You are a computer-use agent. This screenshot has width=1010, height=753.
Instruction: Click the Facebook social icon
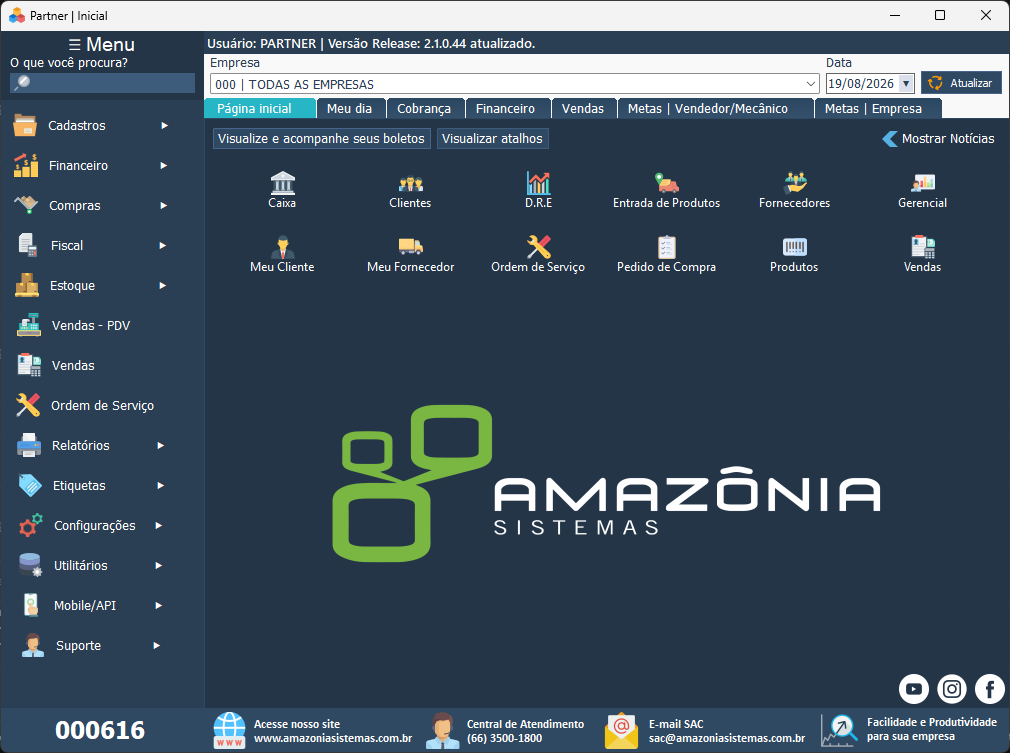pos(990,689)
